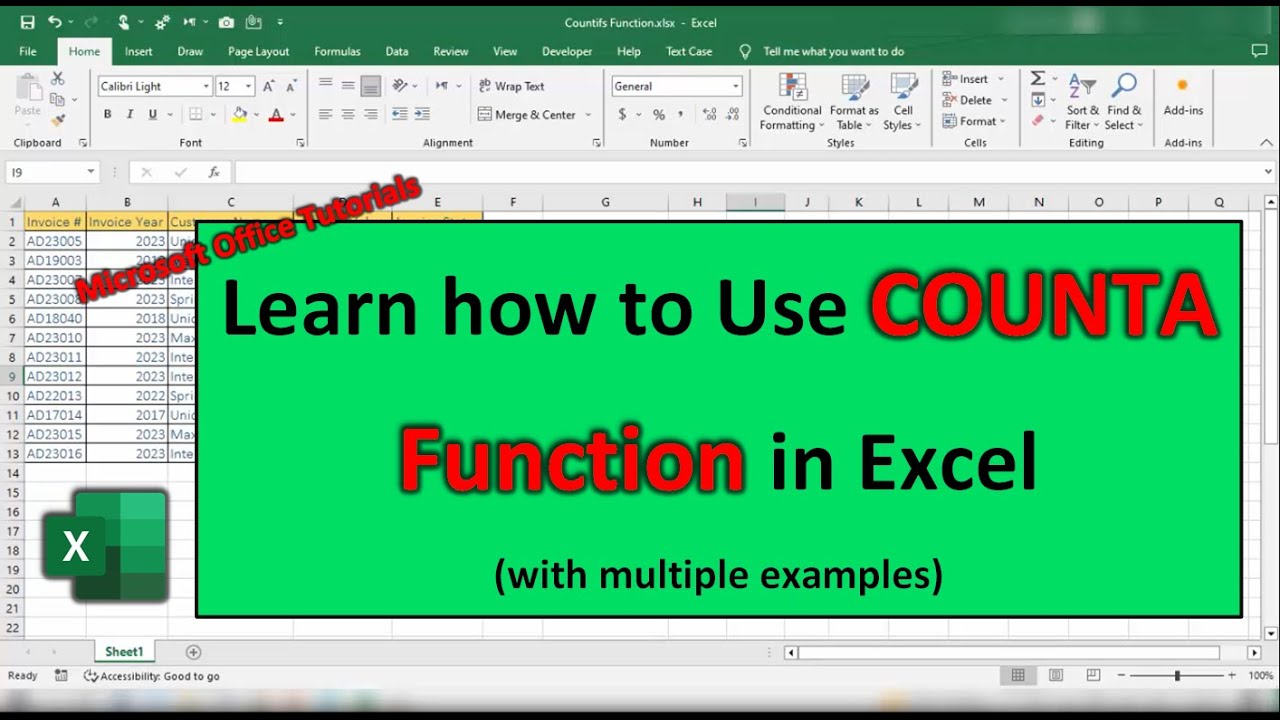This screenshot has width=1280, height=720.
Task: Align text to the left
Action: [326, 114]
